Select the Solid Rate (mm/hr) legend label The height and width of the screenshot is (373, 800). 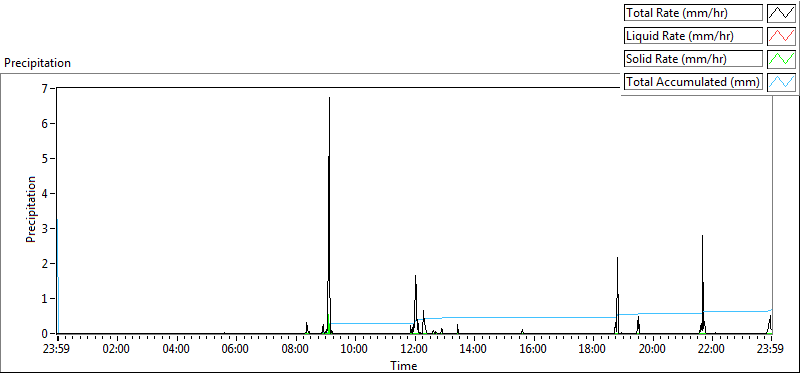coord(693,59)
